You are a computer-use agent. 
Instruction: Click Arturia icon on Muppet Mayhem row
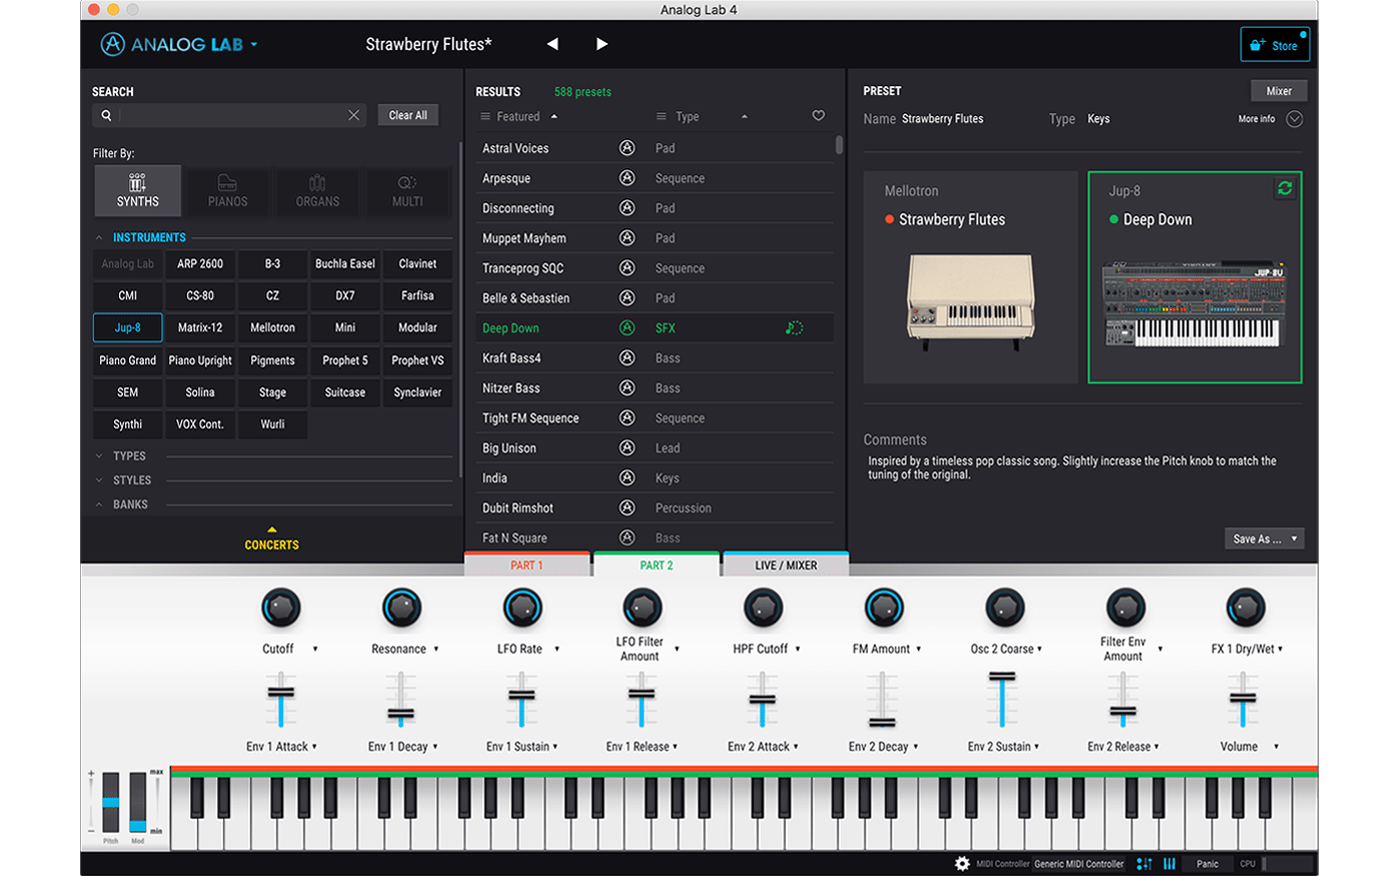[x=627, y=238]
